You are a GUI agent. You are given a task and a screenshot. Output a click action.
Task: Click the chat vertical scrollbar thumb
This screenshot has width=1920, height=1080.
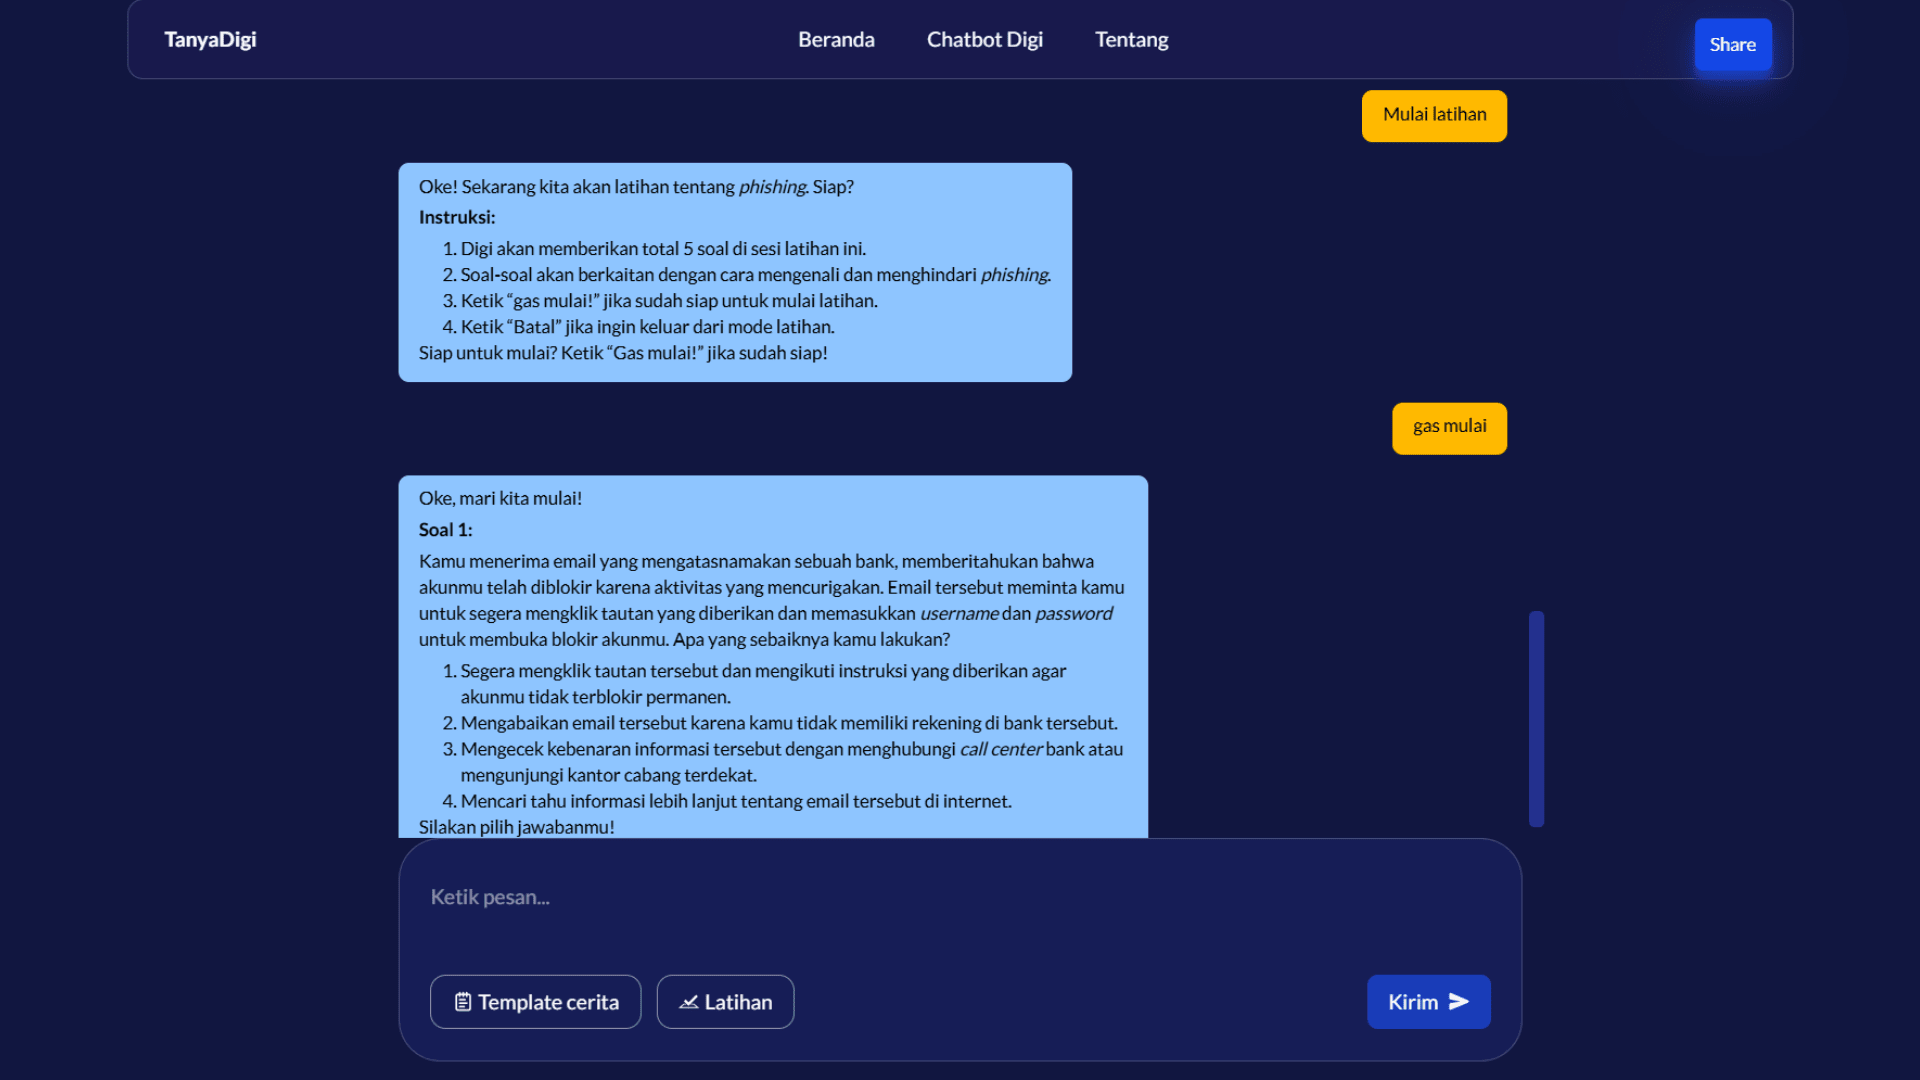pos(1536,718)
